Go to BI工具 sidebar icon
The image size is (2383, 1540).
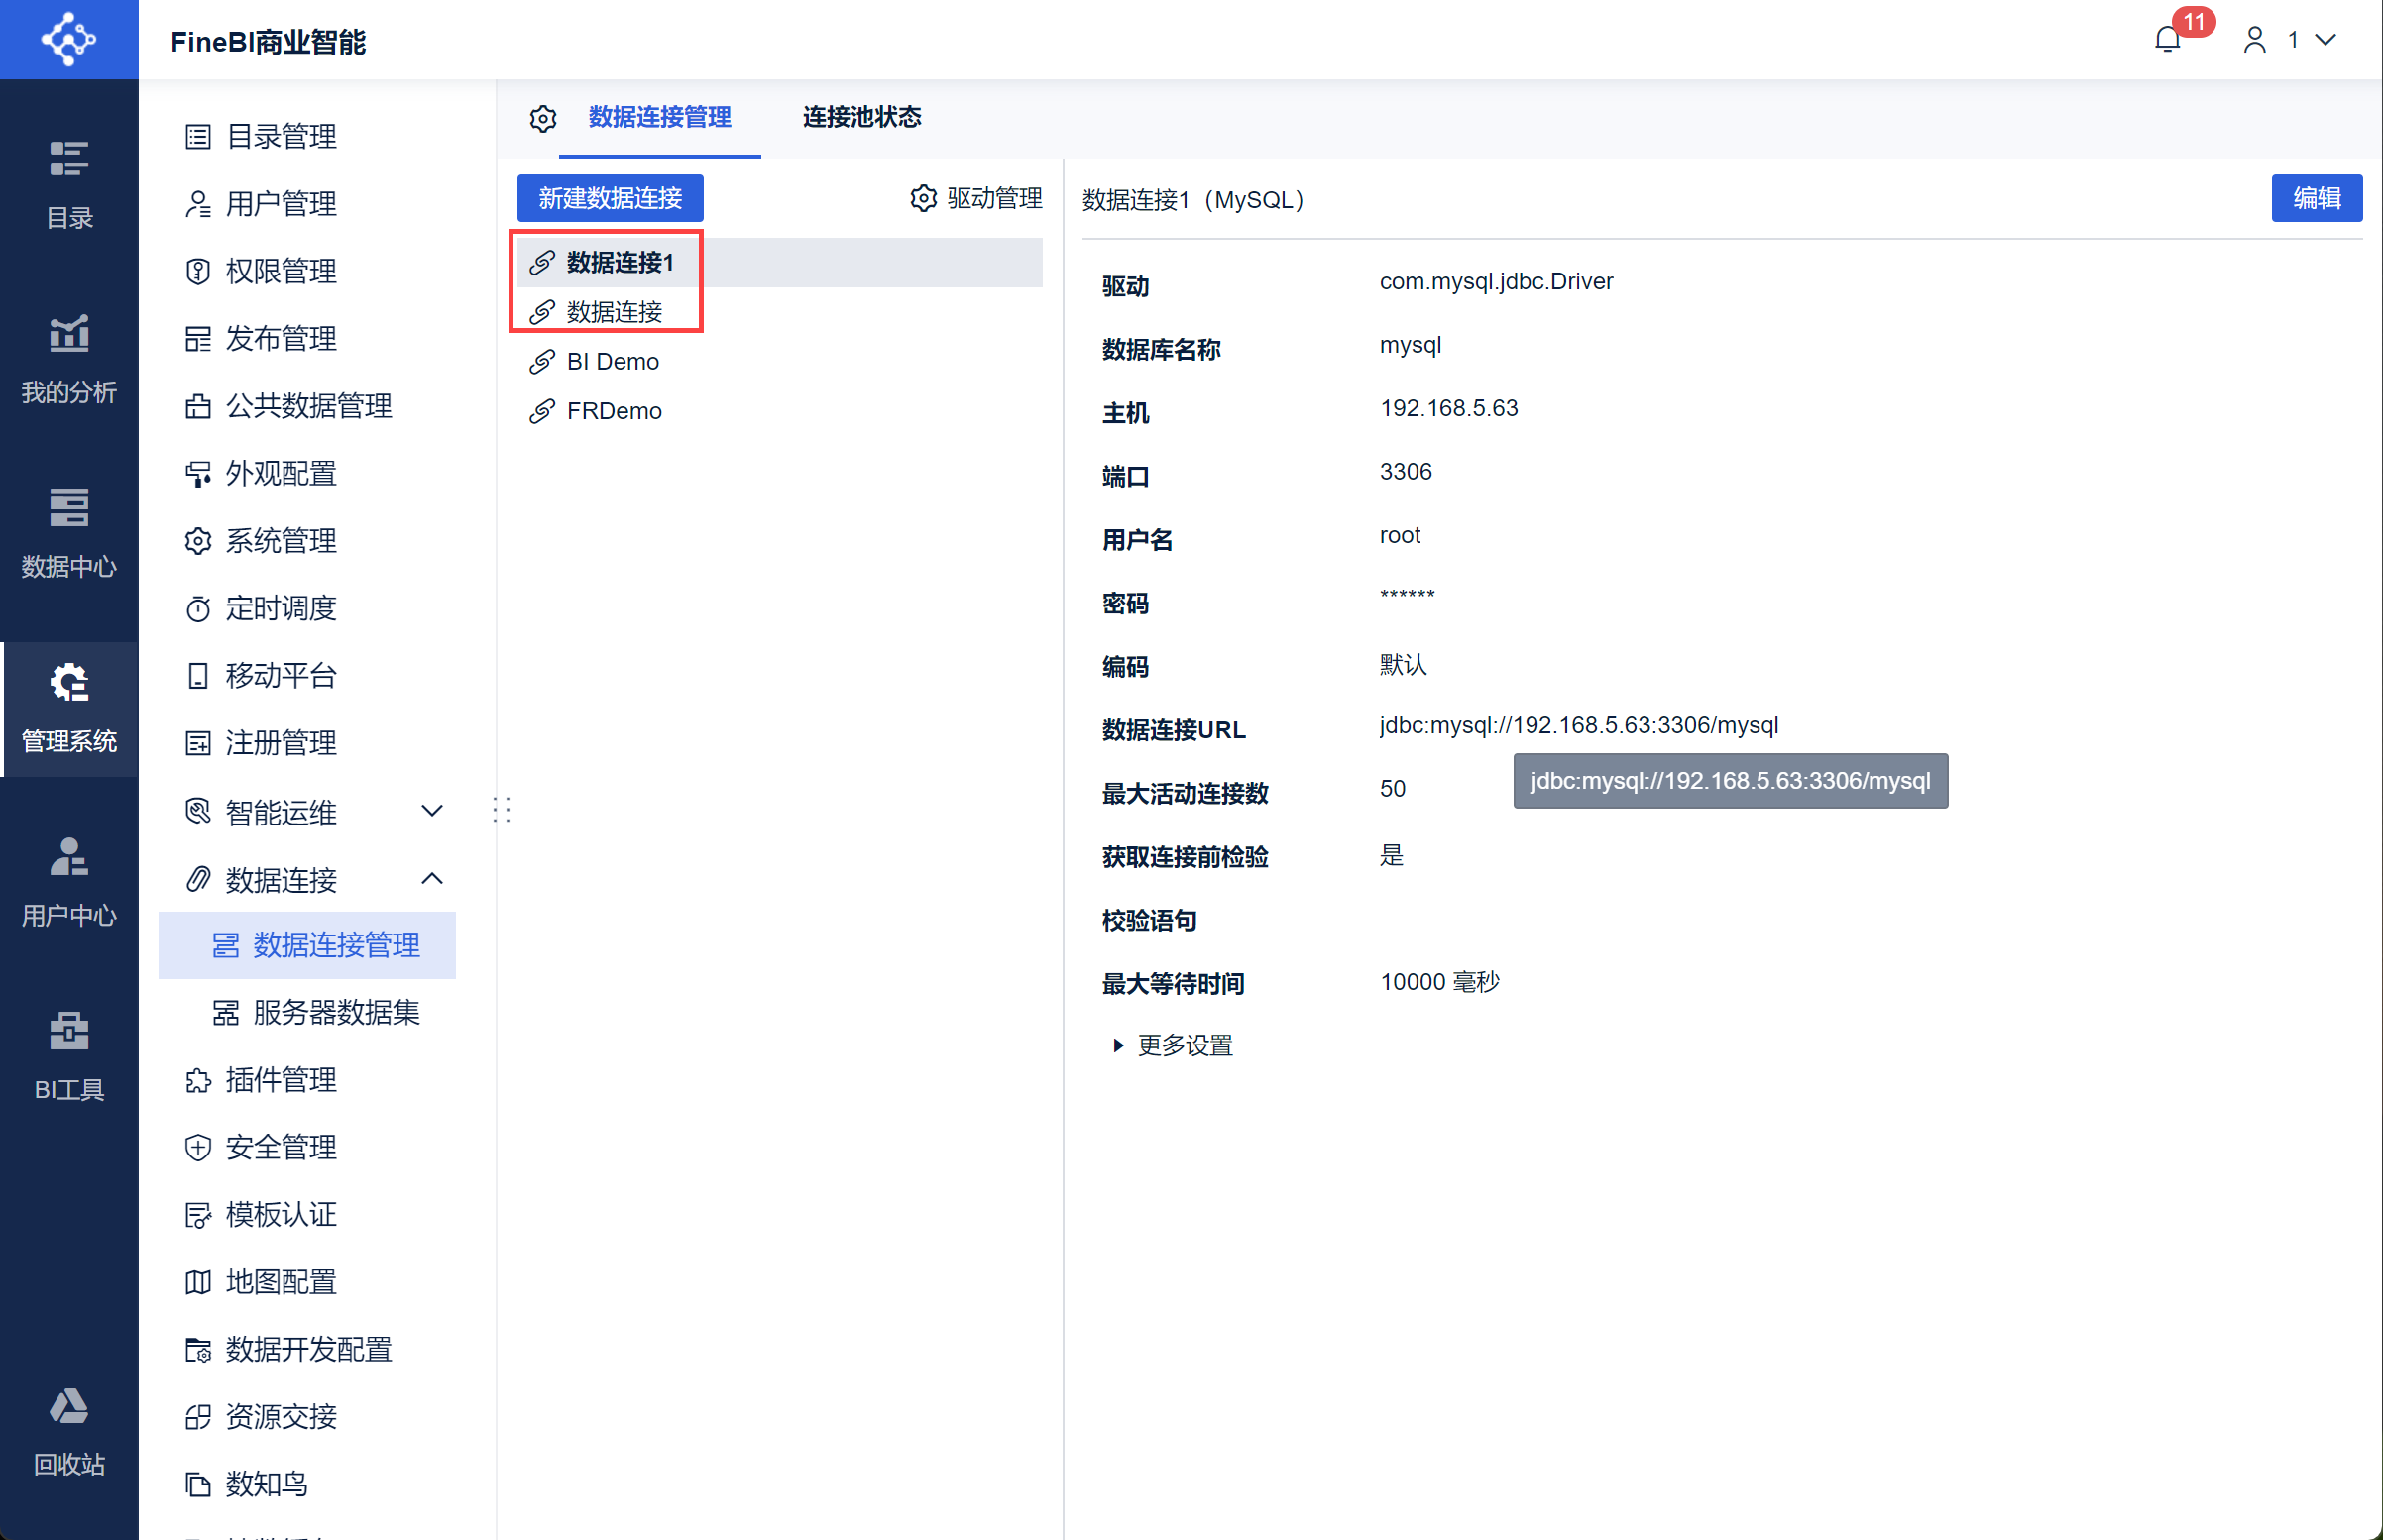pos(69,1055)
